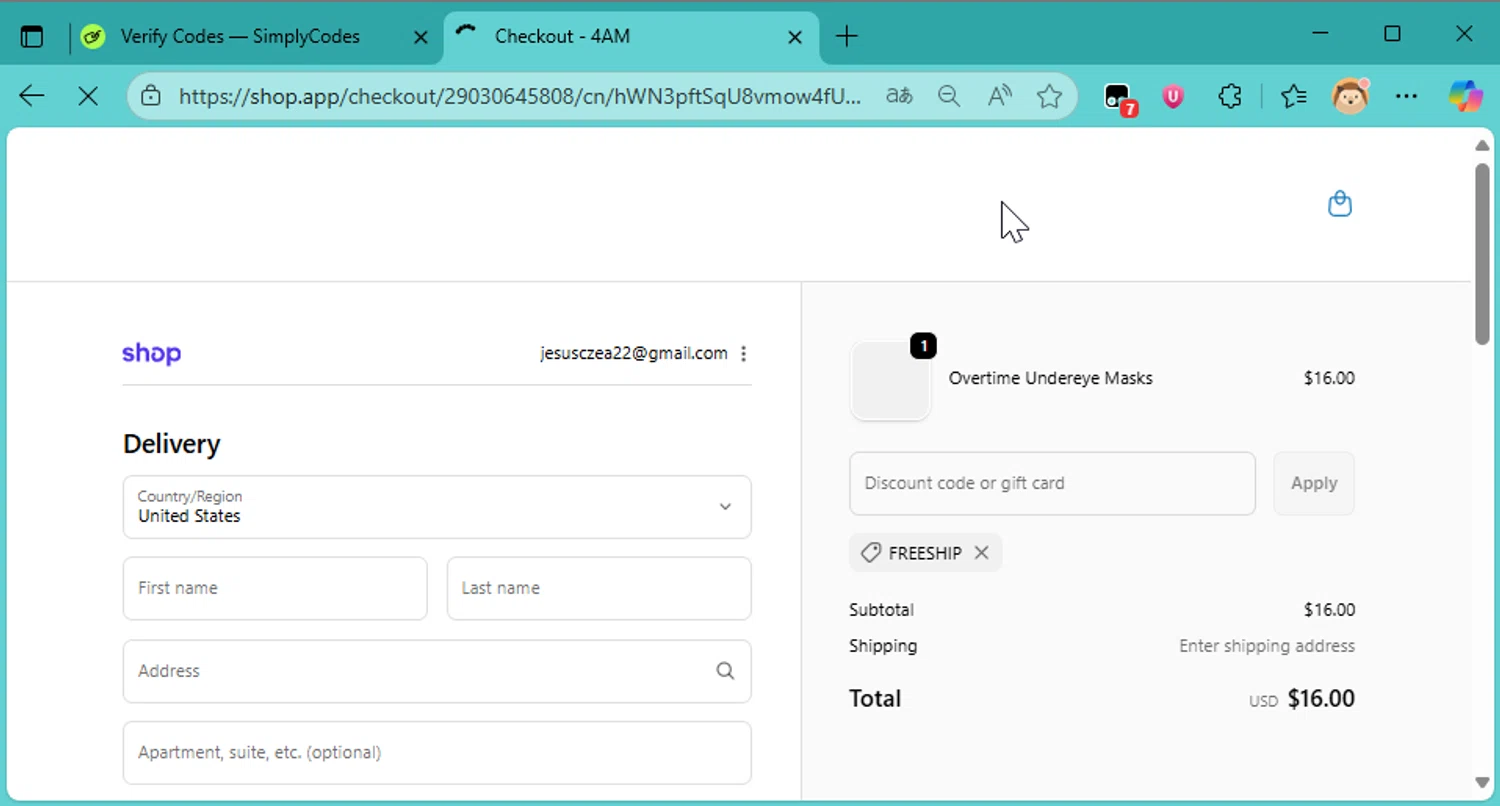Viewport: 1500px width, 806px height.
Task: Click the page vertical scrollbar thumb
Action: point(1482,254)
